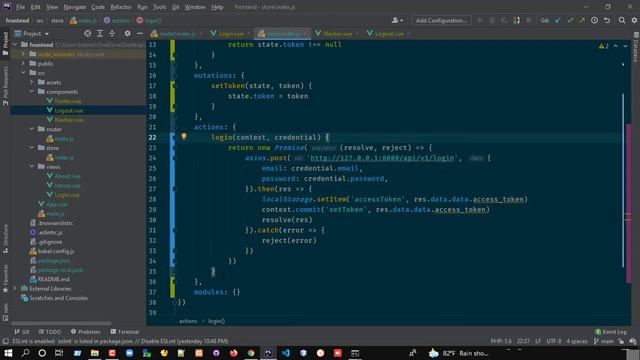Open the Database side tool window
The image size is (640, 360).
(x=636, y=48)
